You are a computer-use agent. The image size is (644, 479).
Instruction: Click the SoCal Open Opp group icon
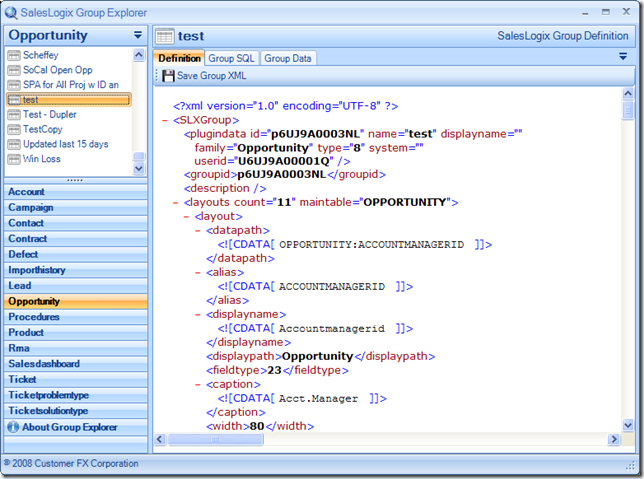pos(14,70)
